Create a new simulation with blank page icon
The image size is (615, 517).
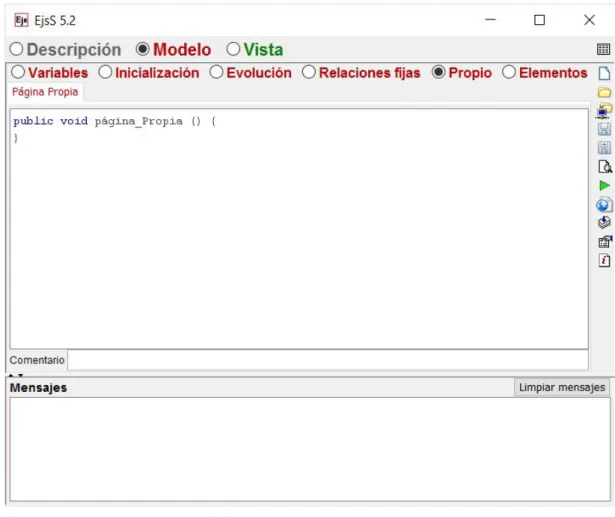604,73
